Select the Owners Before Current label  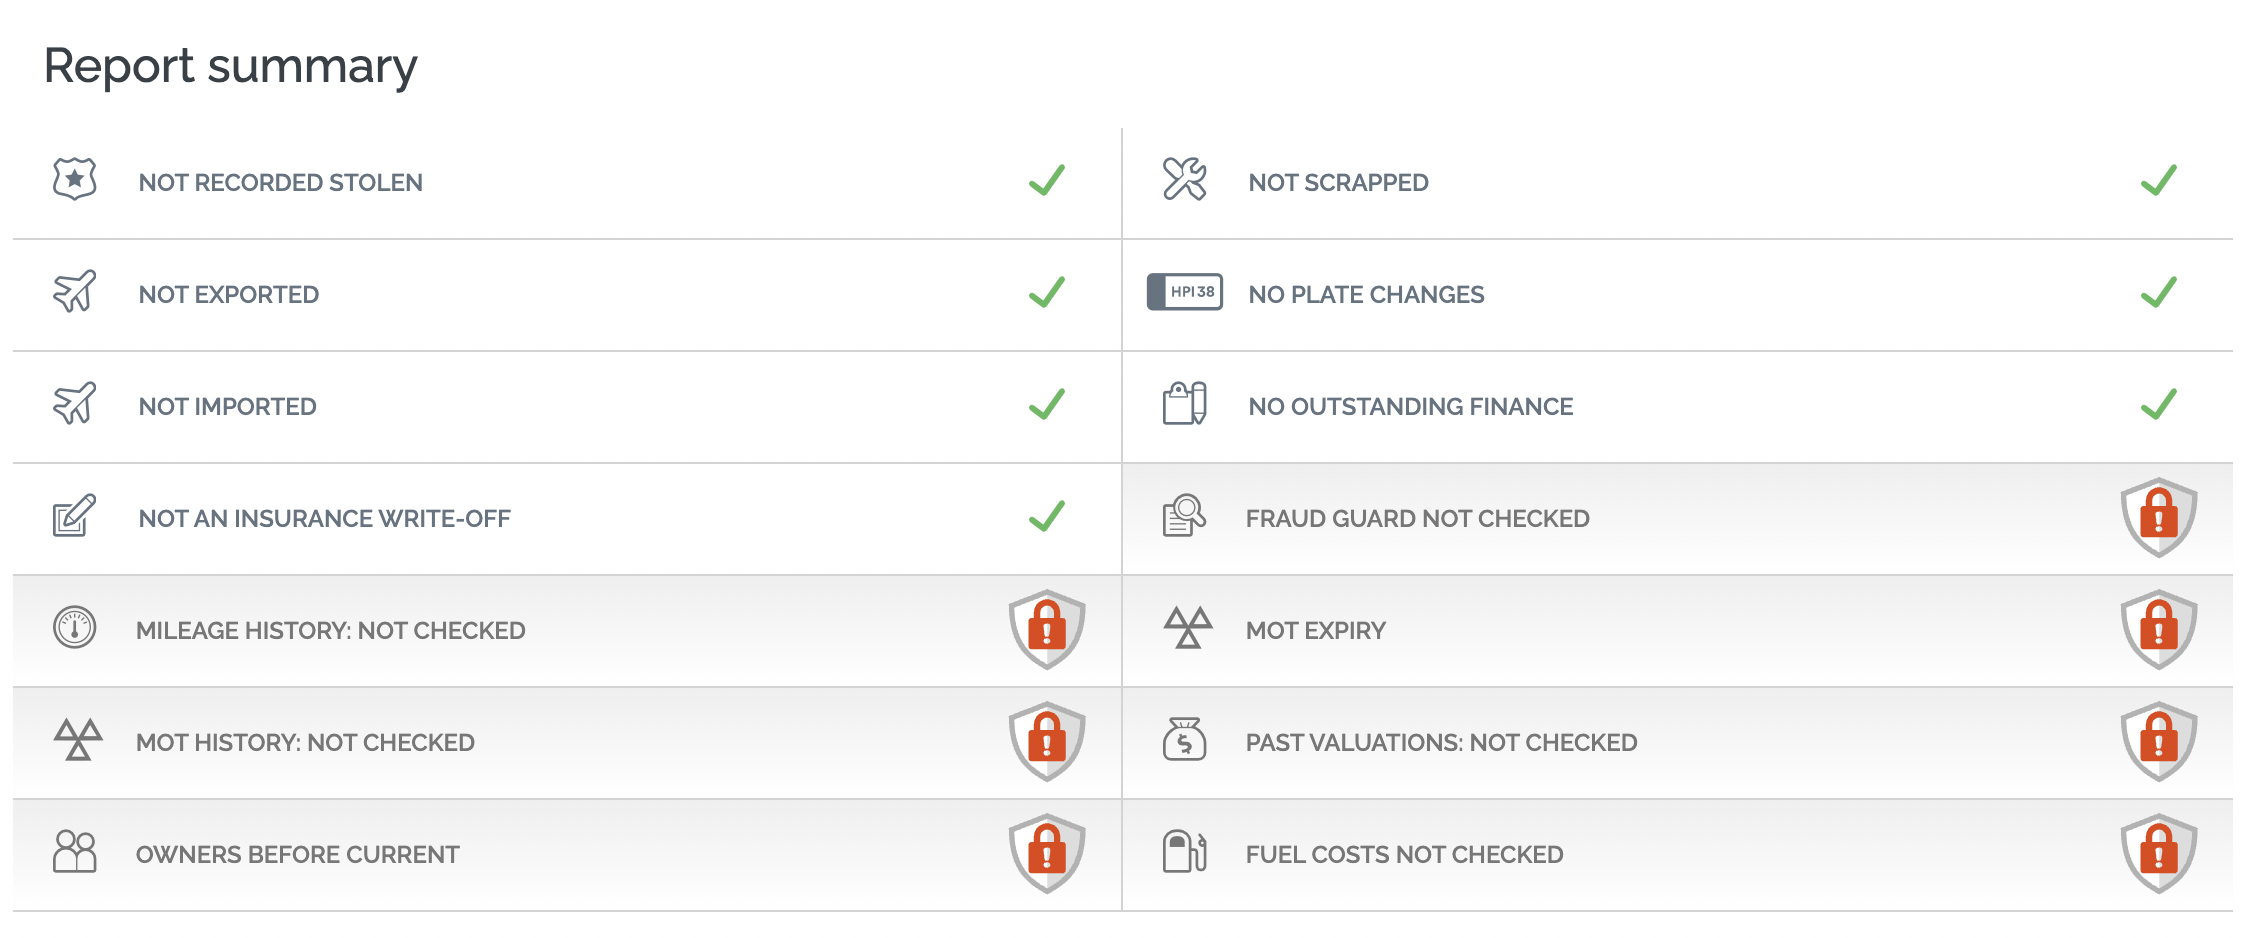pos(298,854)
